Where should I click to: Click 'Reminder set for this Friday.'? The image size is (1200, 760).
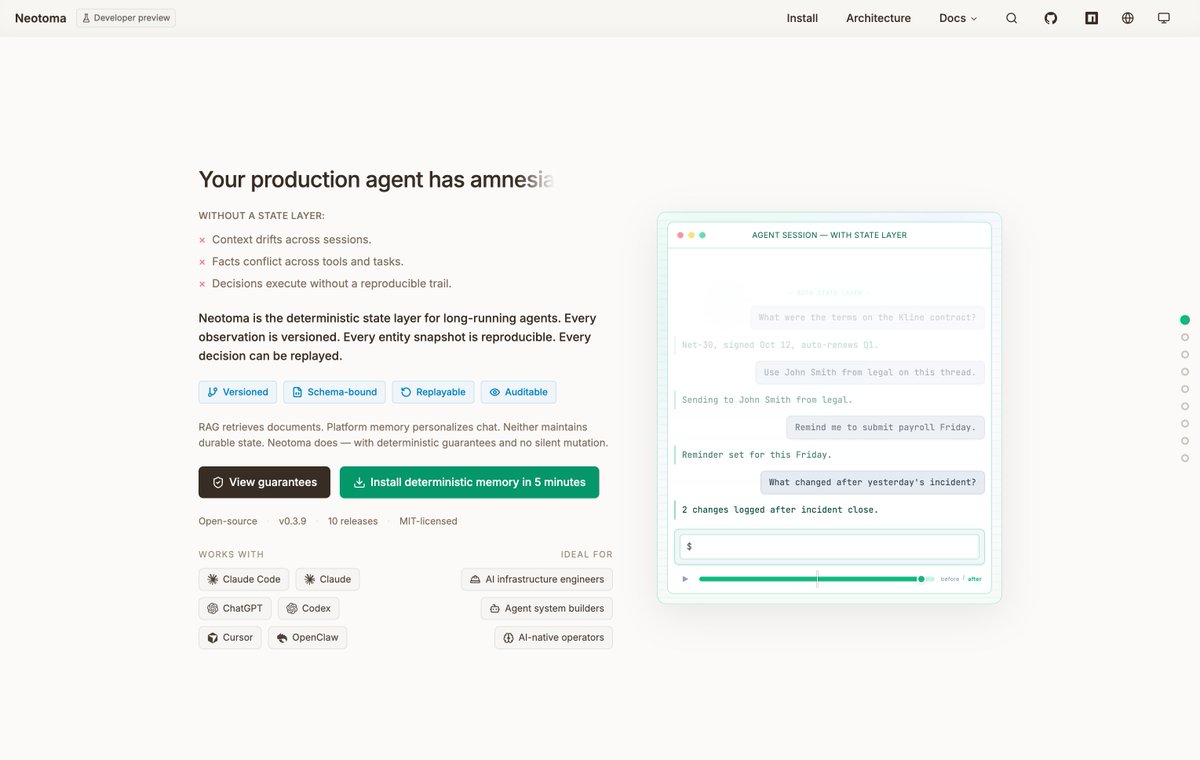(x=756, y=455)
